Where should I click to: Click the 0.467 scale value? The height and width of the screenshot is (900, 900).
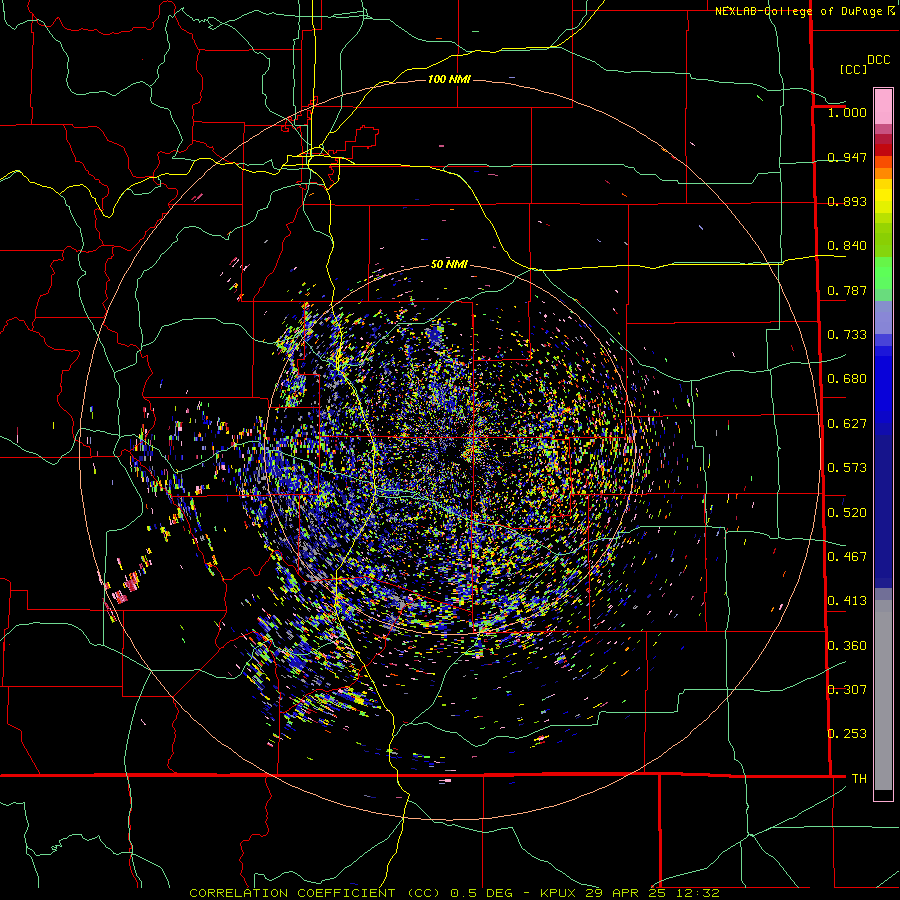847,557
